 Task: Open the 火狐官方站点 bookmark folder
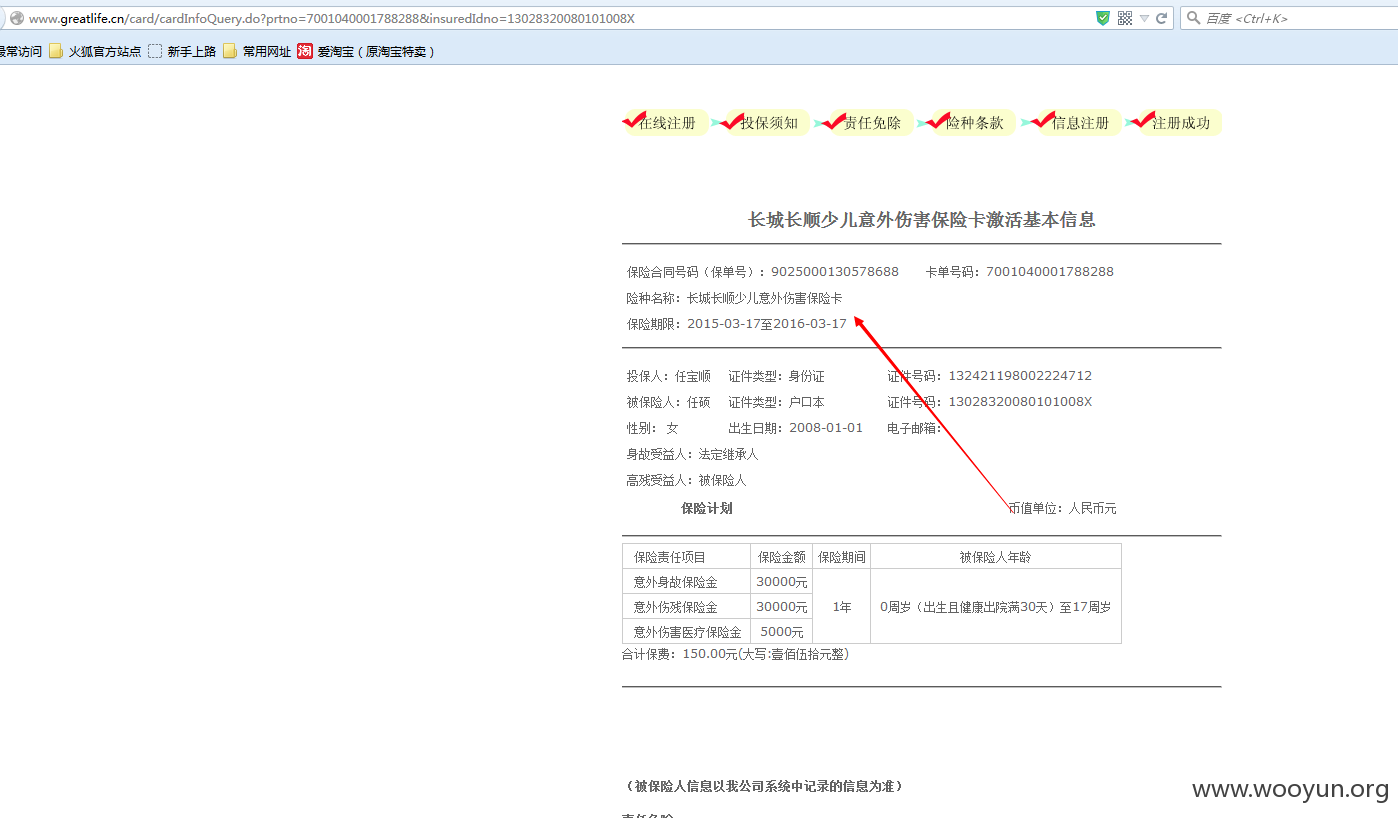(x=95, y=51)
